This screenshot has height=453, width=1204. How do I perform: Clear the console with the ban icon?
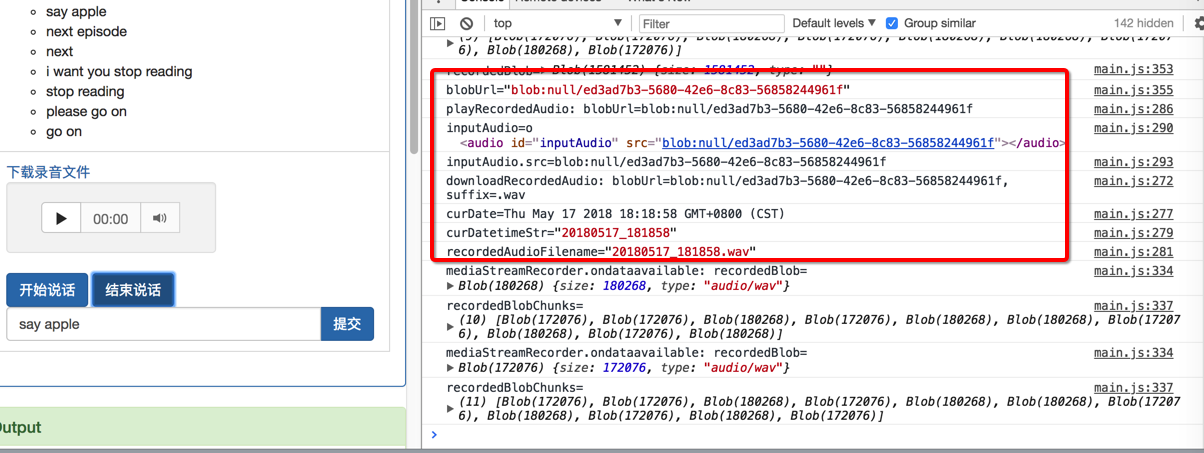467,23
